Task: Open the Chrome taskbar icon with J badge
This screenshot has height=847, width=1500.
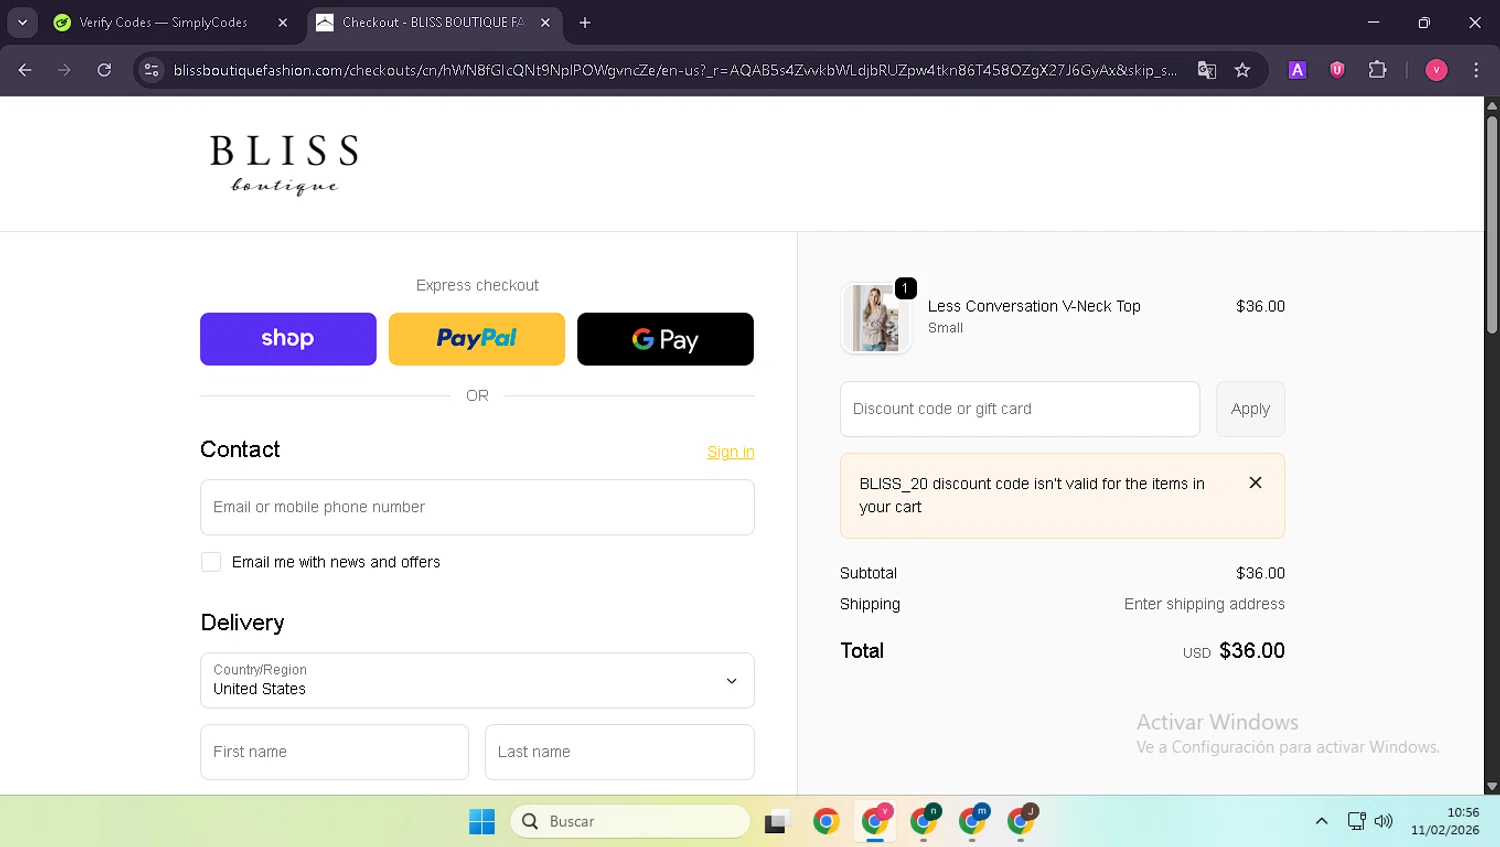Action: (x=1021, y=821)
